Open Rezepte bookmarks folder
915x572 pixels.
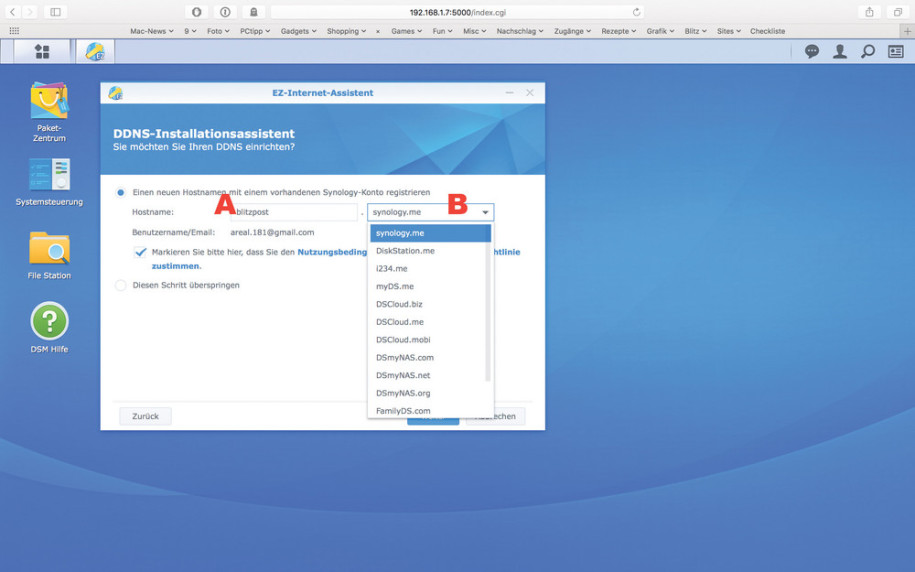click(x=619, y=31)
